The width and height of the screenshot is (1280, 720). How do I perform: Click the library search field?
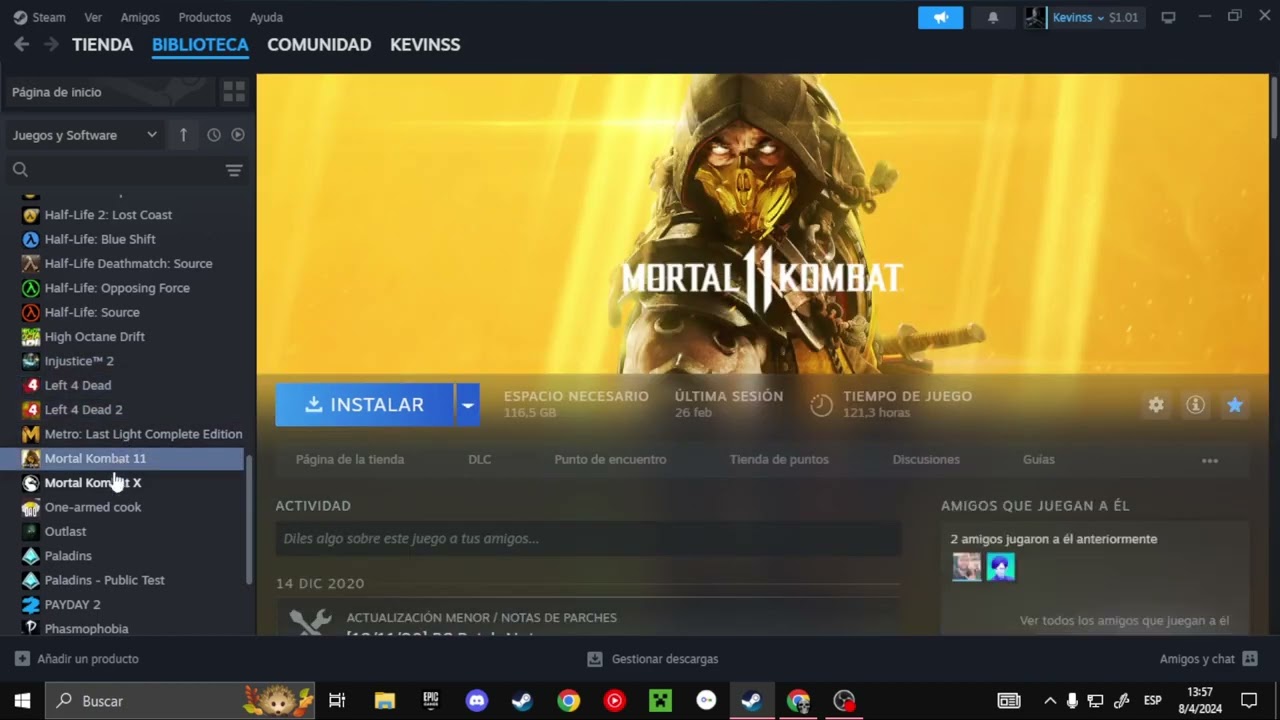tap(116, 170)
